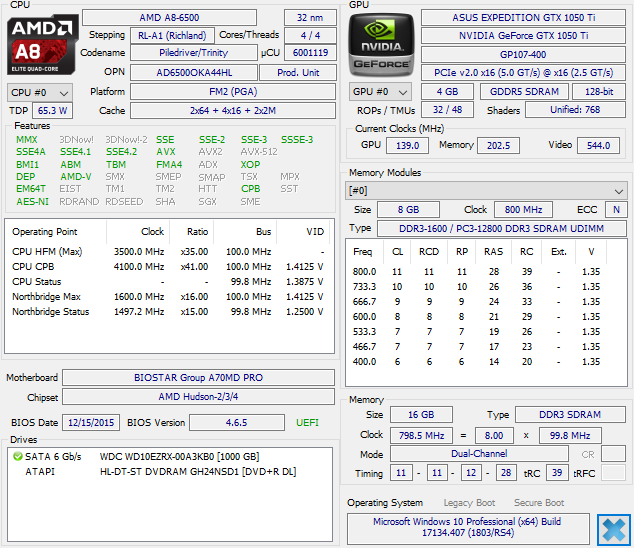The image size is (634, 548).
Task: Click the BIOS version 4.6.5 field
Action: (237, 423)
